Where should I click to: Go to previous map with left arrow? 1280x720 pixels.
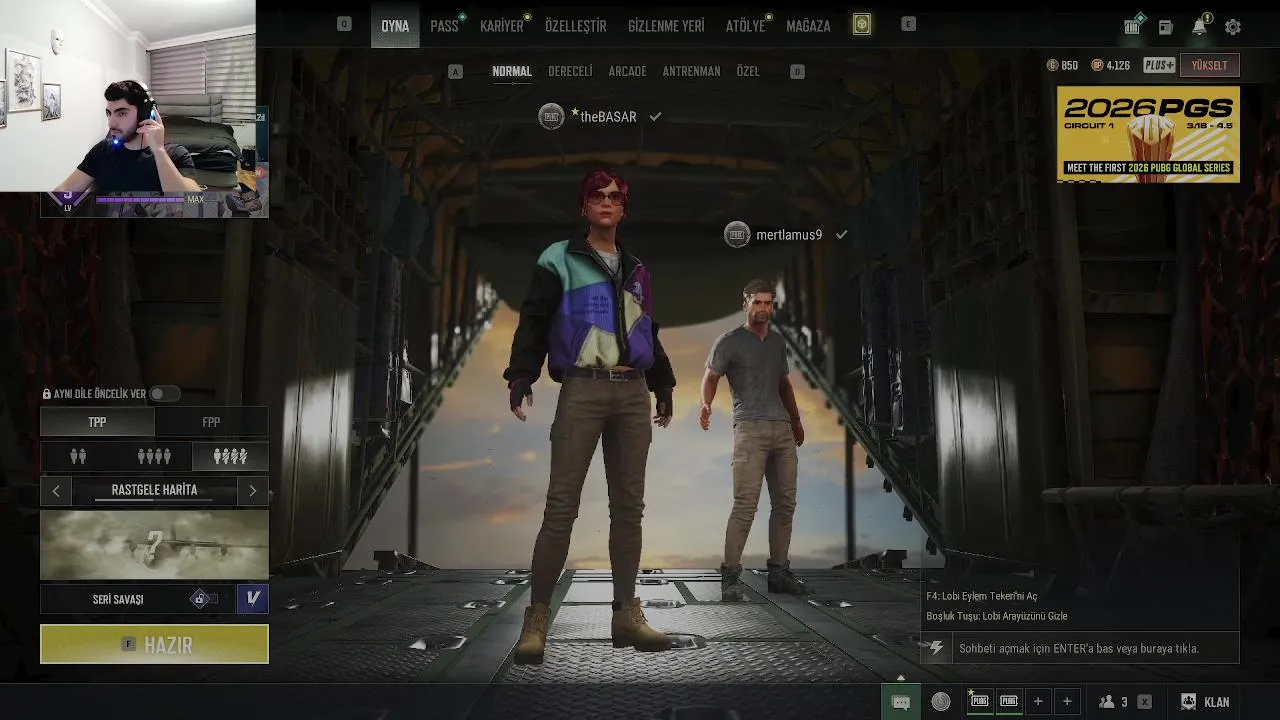click(56, 490)
